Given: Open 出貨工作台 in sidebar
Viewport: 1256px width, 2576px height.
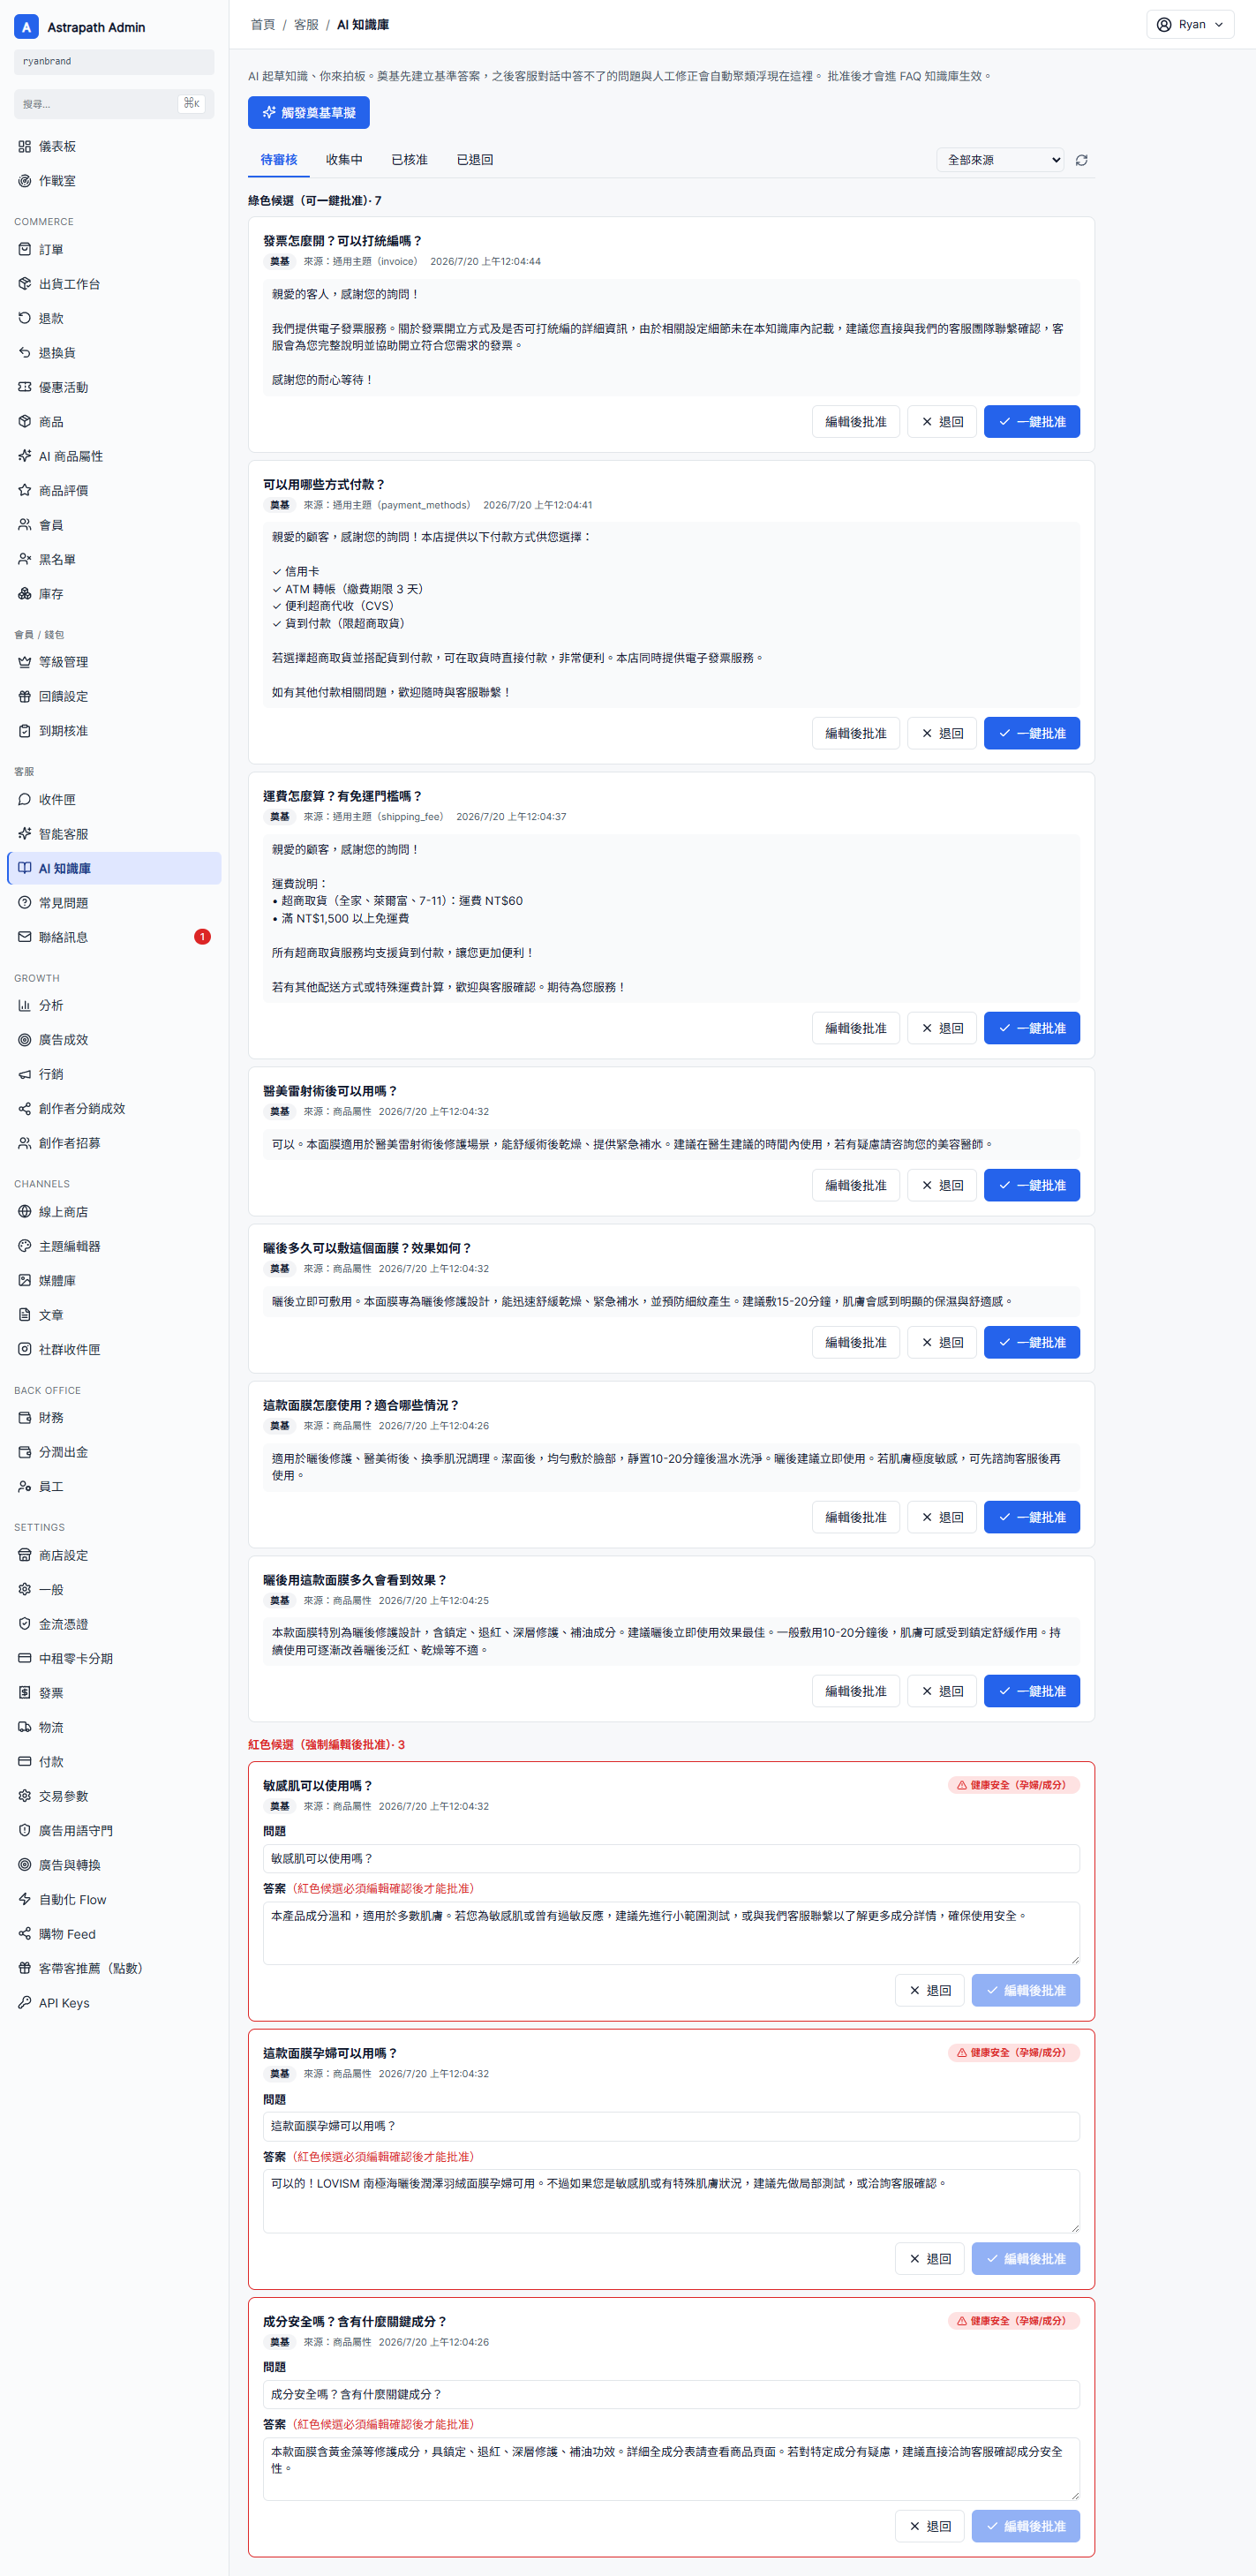Looking at the screenshot, I should click(x=114, y=284).
